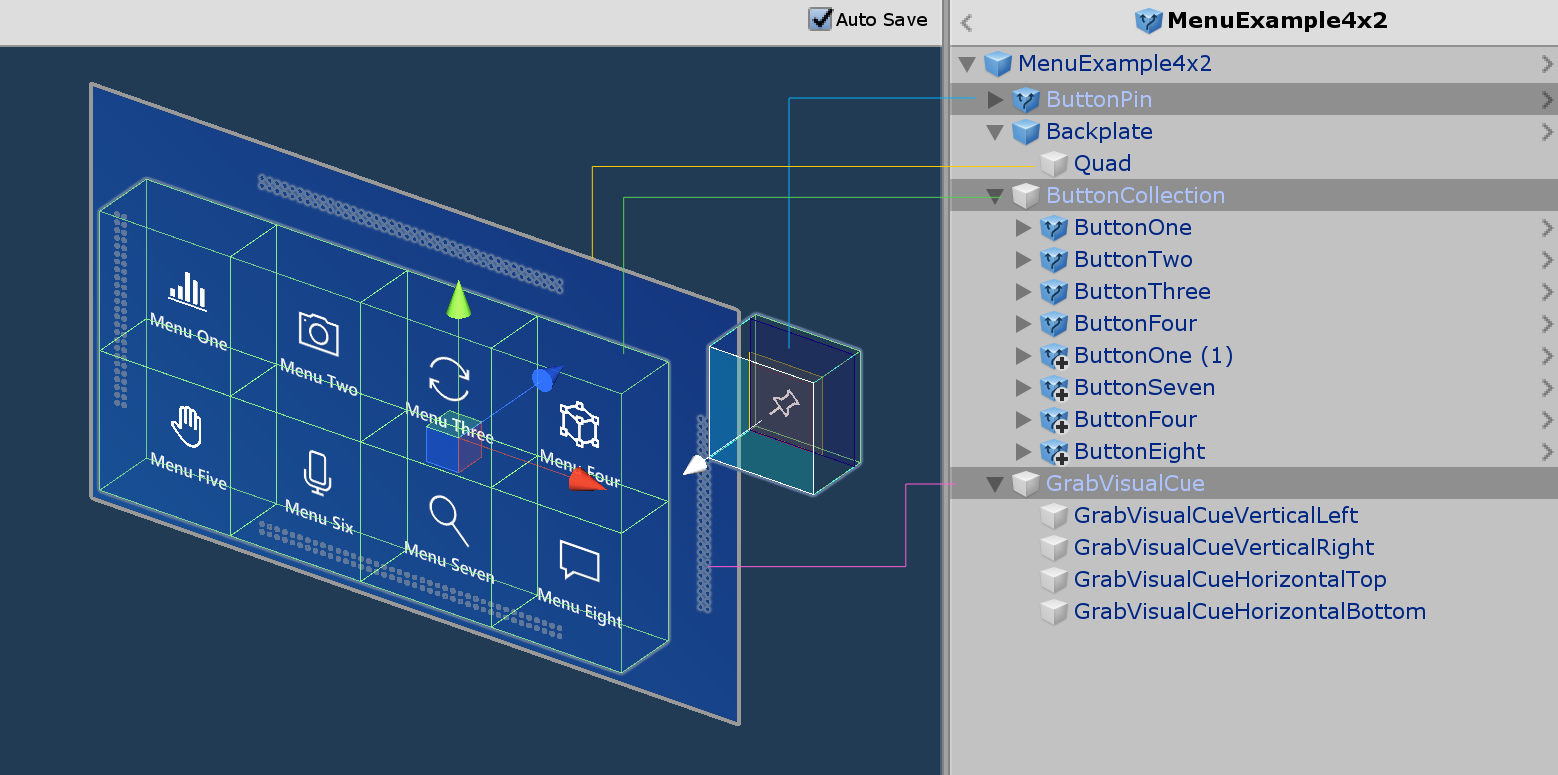Expand the ButtonOne node
Viewport: 1558px width, 775px height.
coord(1023,227)
